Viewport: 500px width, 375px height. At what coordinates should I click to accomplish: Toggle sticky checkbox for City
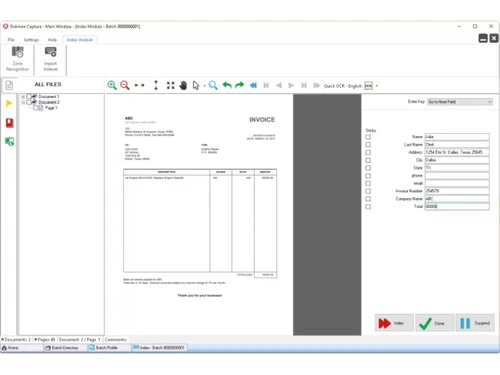tap(368, 160)
